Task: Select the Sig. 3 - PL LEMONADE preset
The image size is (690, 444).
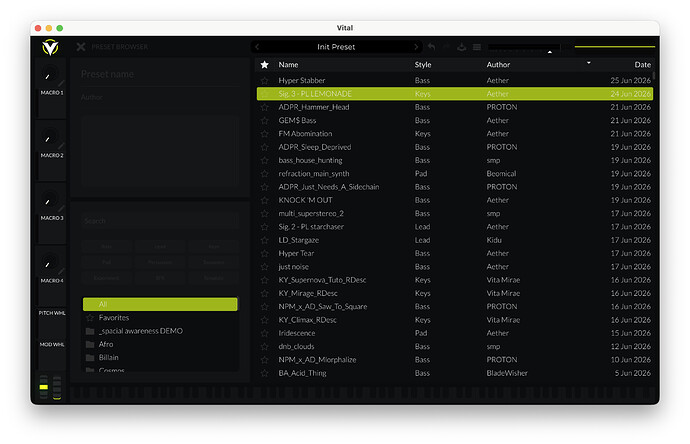Action: pyautogui.click(x=455, y=94)
